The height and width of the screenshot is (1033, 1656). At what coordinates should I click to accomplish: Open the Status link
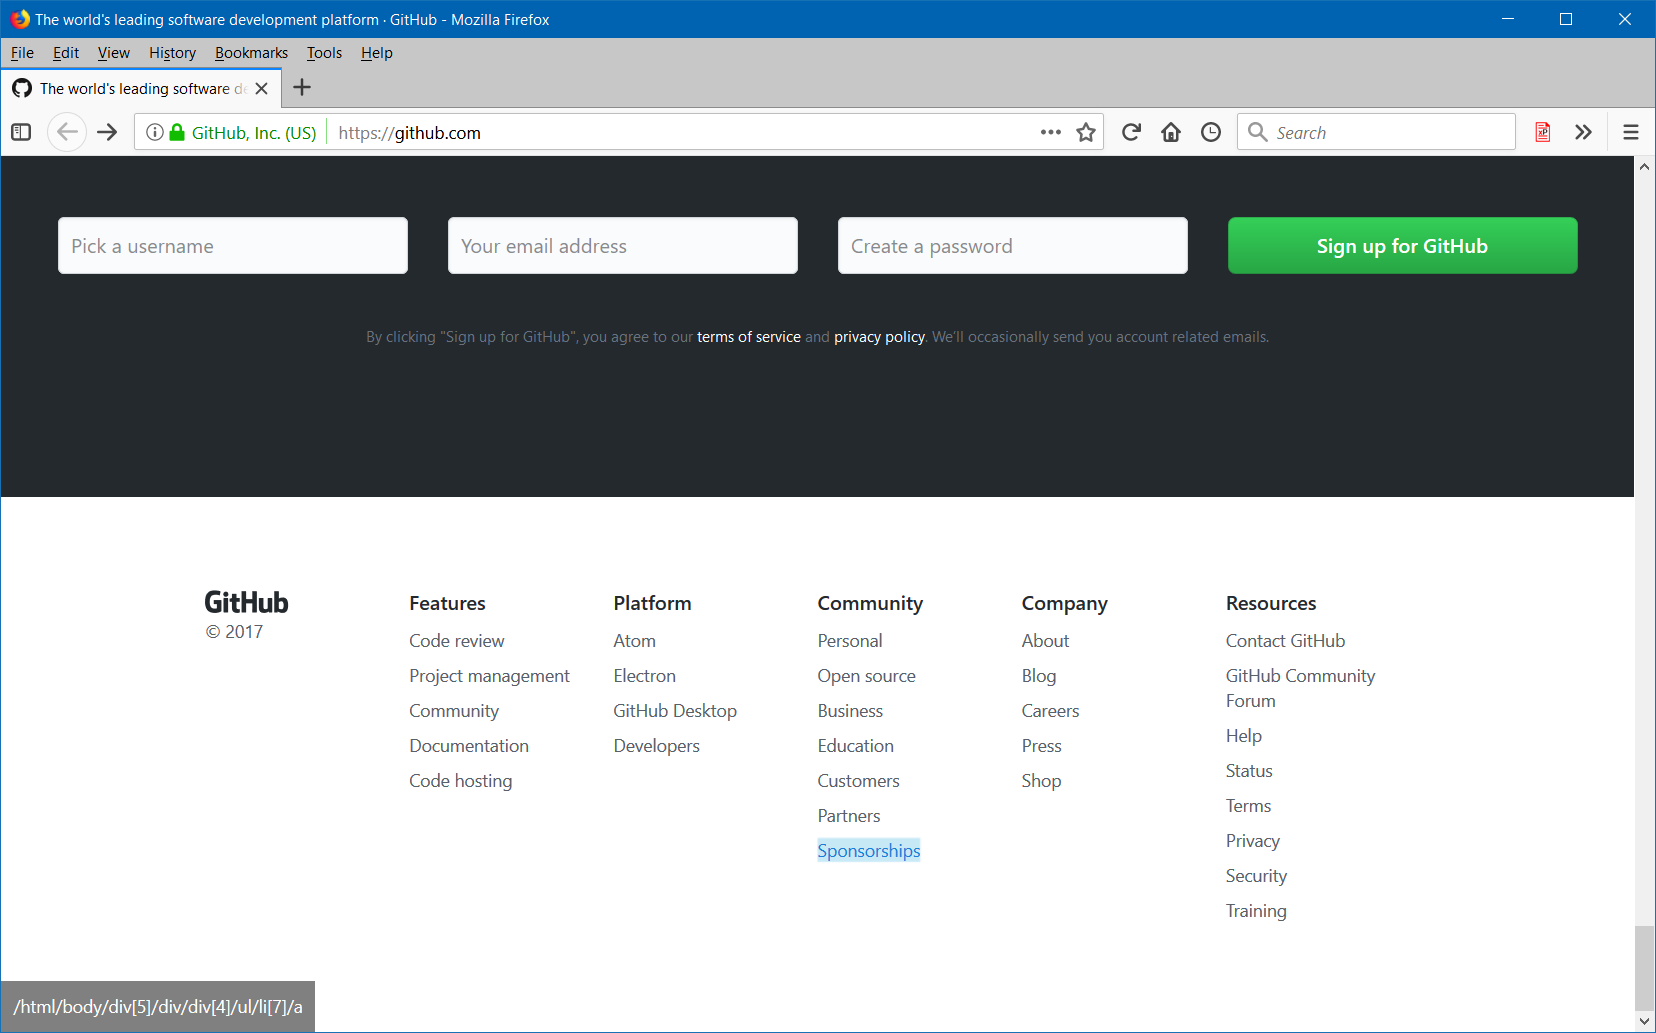1250,771
